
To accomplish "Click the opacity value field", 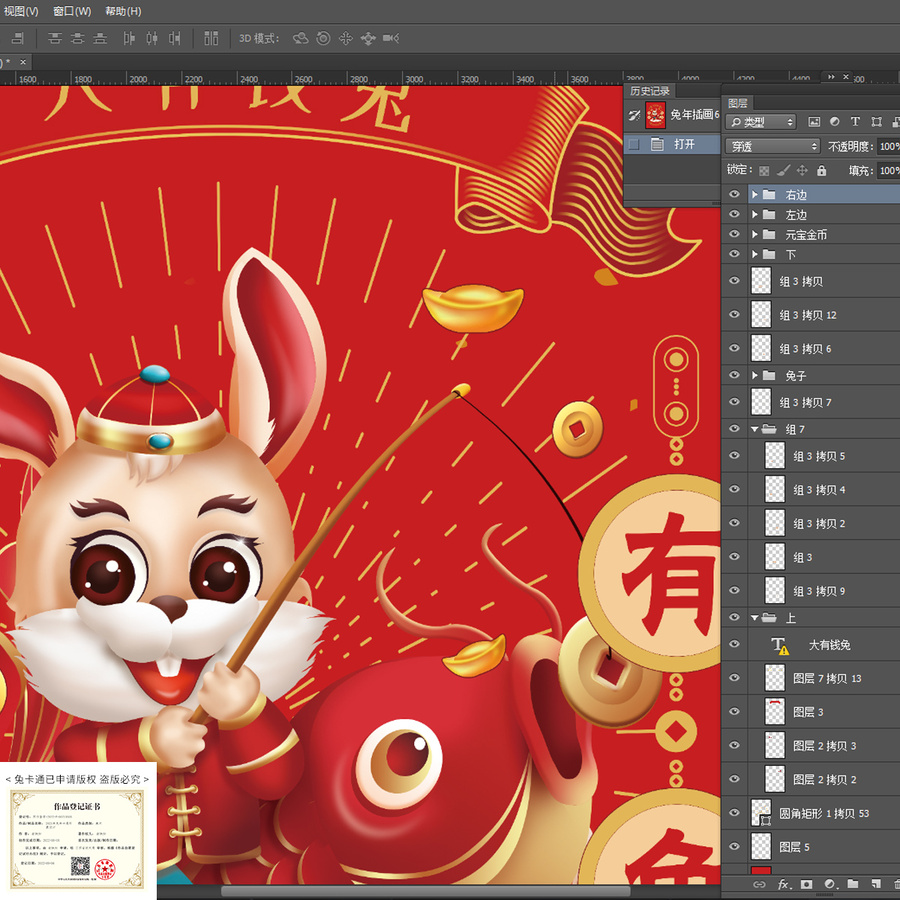I will [x=889, y=146].
